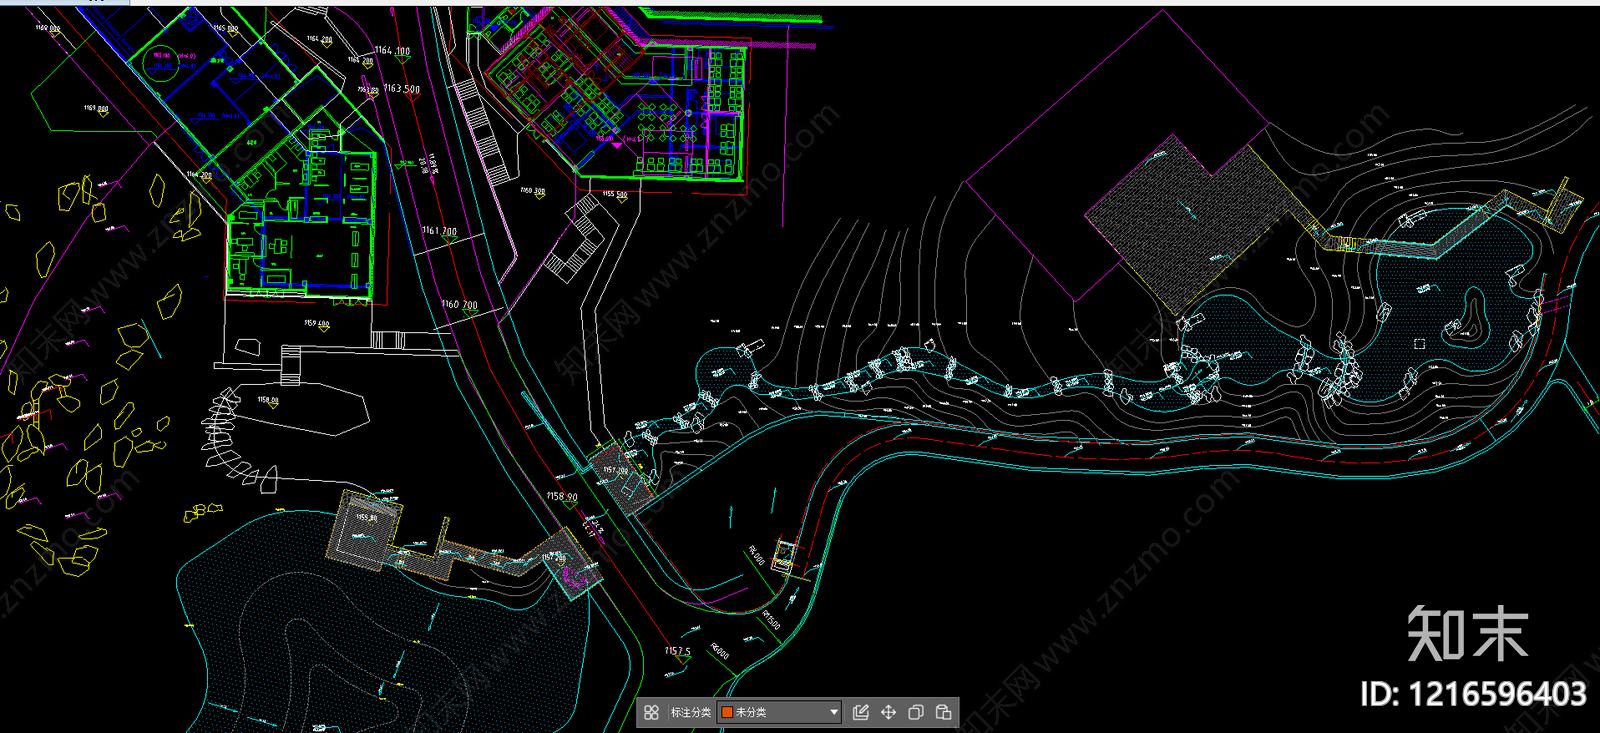This screenshot has width=1600, height=733.
Task: Select the 1160.700 elevation label
Action: (x=459, y=304)
